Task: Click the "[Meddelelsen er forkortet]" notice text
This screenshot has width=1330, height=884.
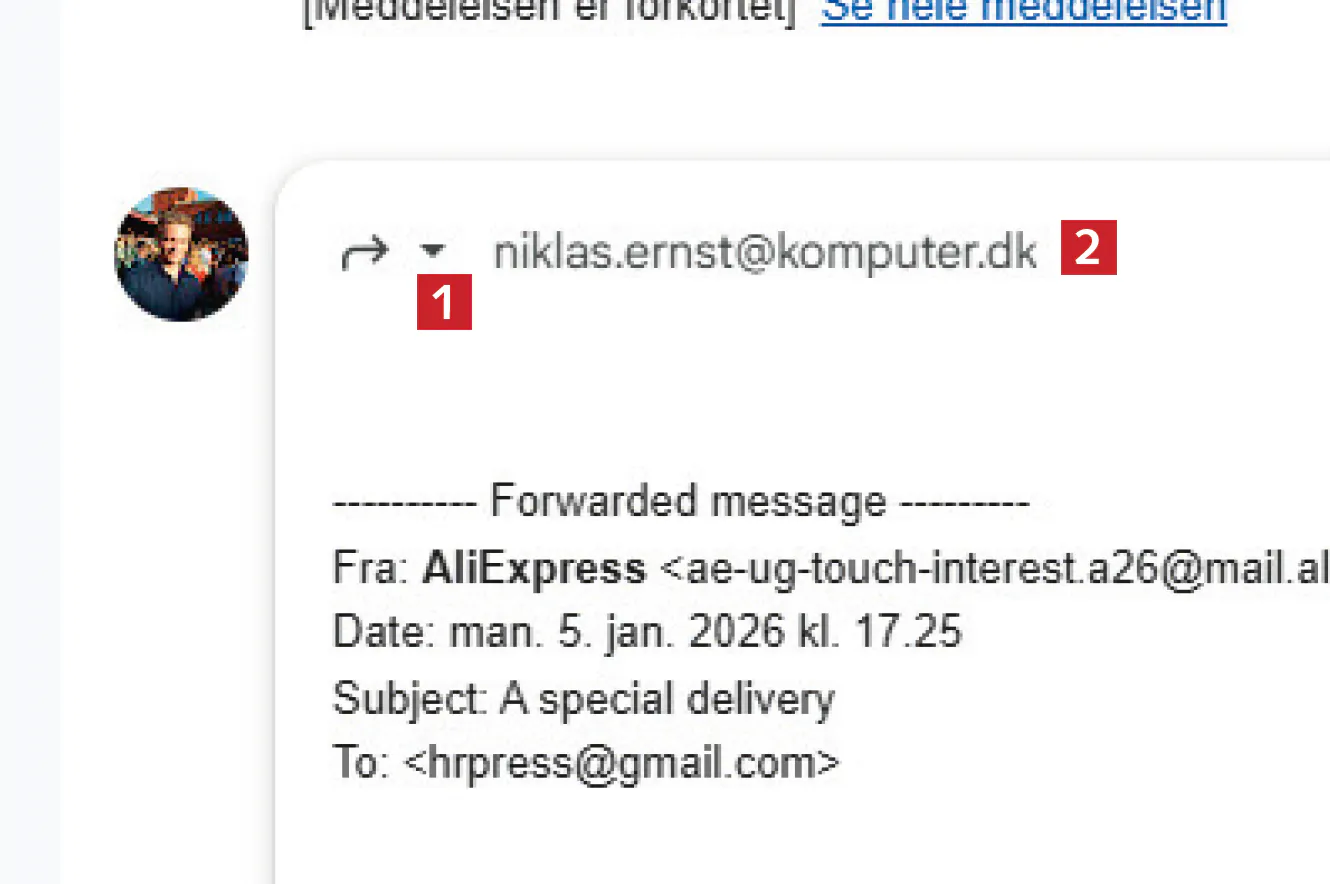Action: click(x=550, y=12)
